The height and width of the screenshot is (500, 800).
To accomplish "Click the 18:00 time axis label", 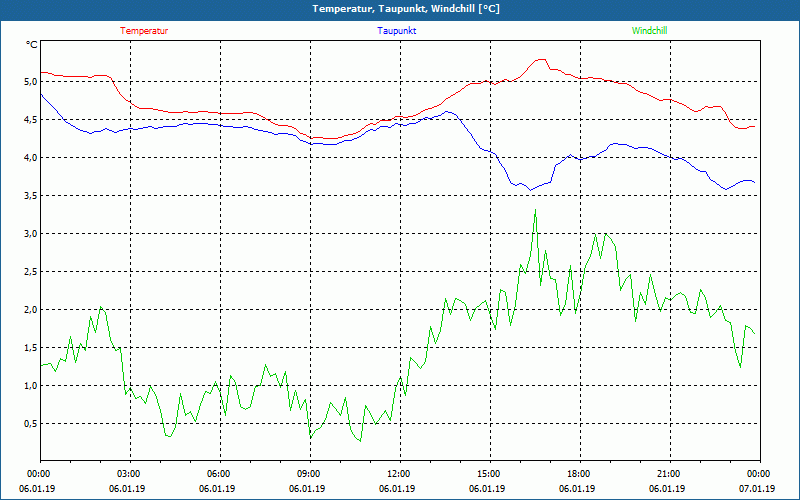I will pyautogui.click(x=580, y=474).
